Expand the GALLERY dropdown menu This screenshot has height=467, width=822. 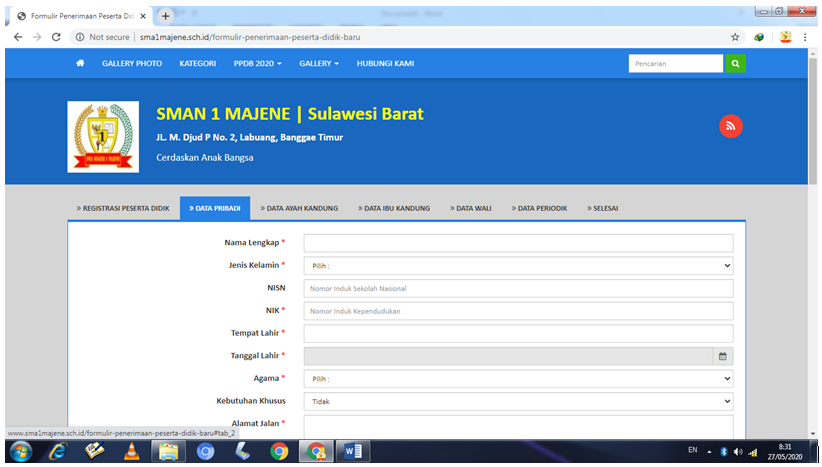click(x=319, y=63)
